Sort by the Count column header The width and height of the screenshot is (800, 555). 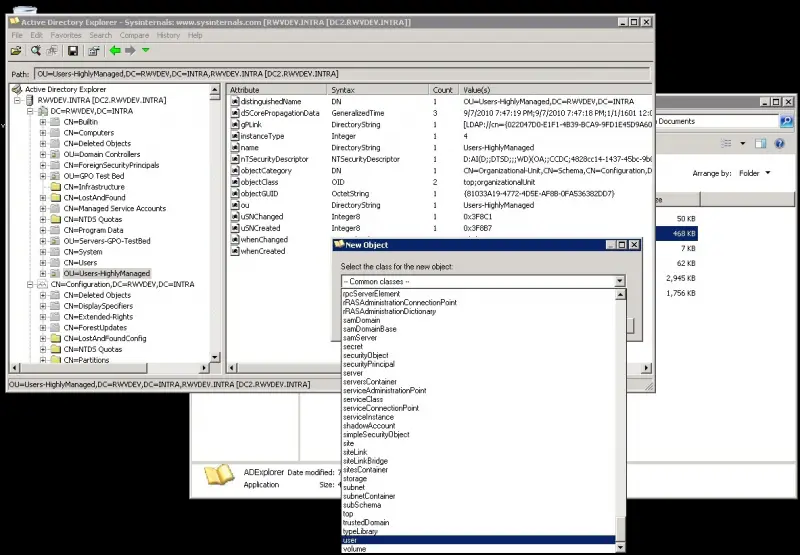(443, 90)
